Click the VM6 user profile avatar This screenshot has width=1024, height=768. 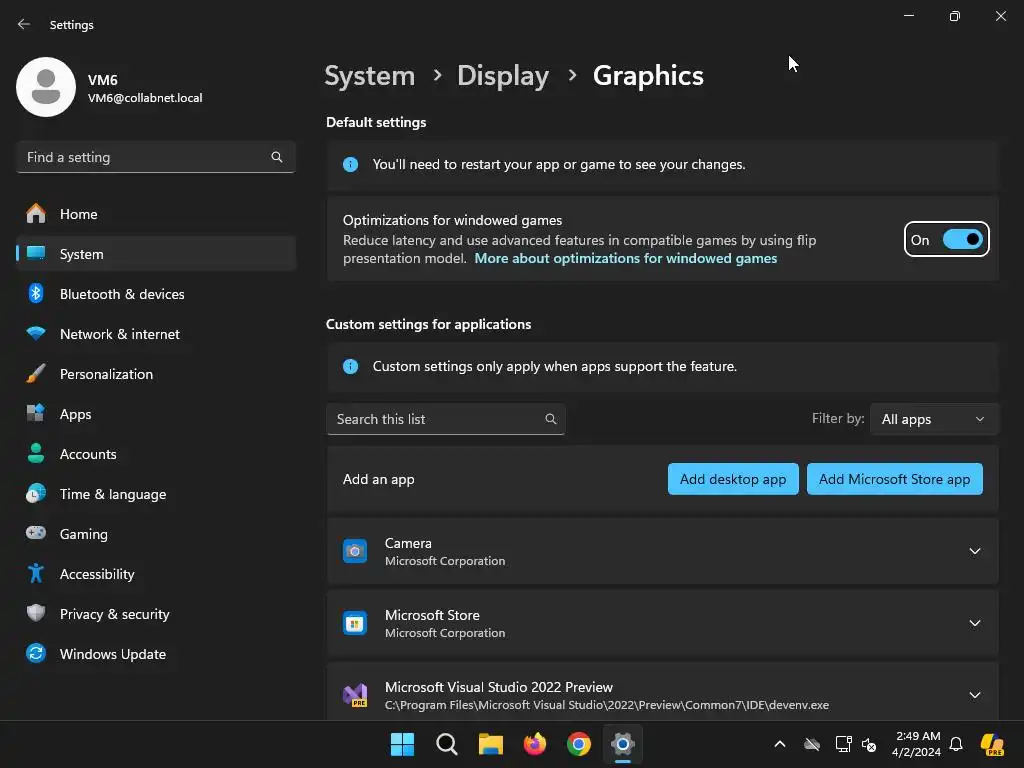tap(46, 87)
